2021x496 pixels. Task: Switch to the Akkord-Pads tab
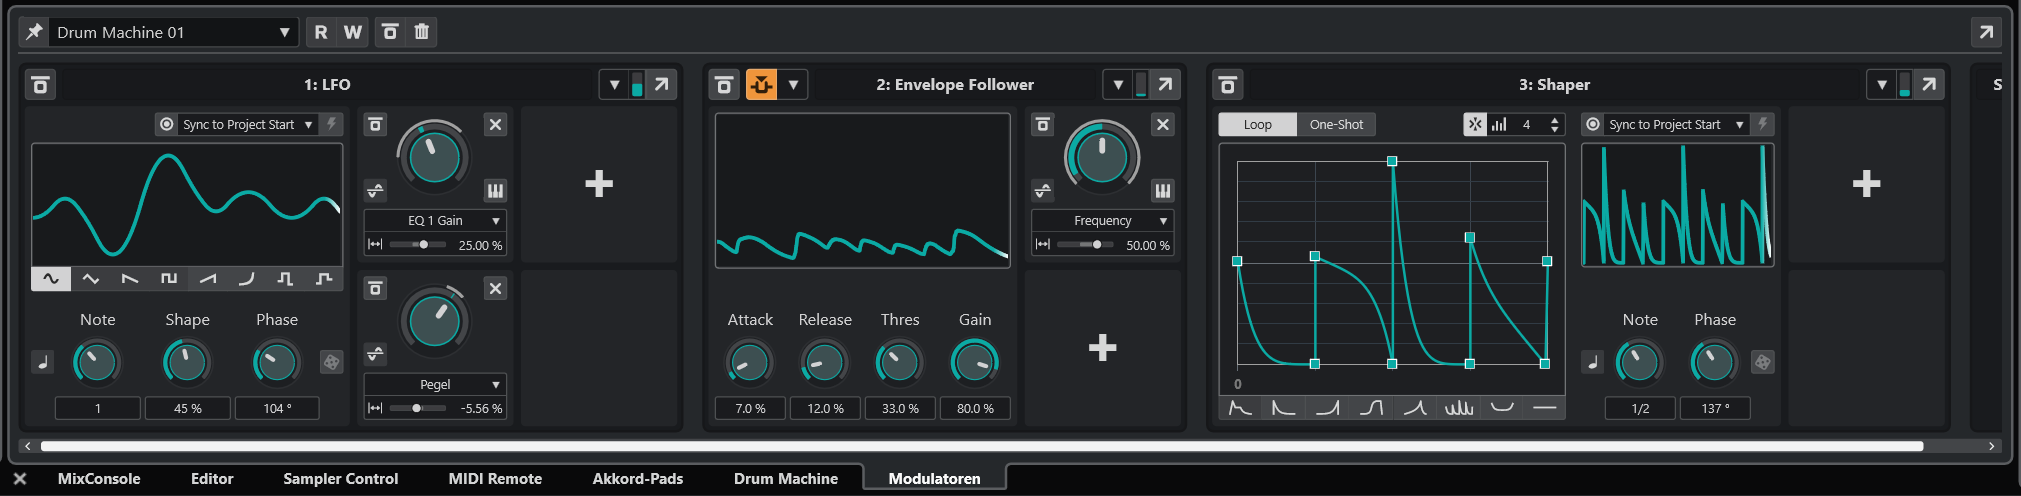pyautogui.click(x=638, y=479)
